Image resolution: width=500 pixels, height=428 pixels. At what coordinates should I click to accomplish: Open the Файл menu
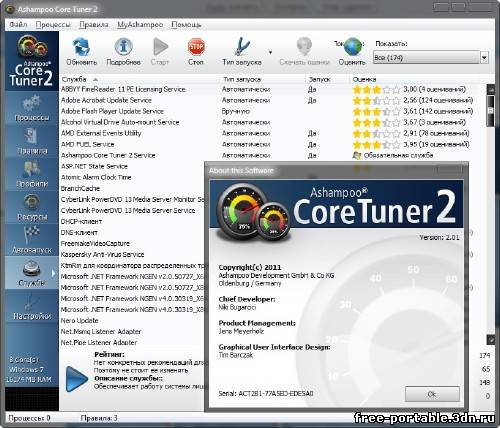click(x=18, y=25)
